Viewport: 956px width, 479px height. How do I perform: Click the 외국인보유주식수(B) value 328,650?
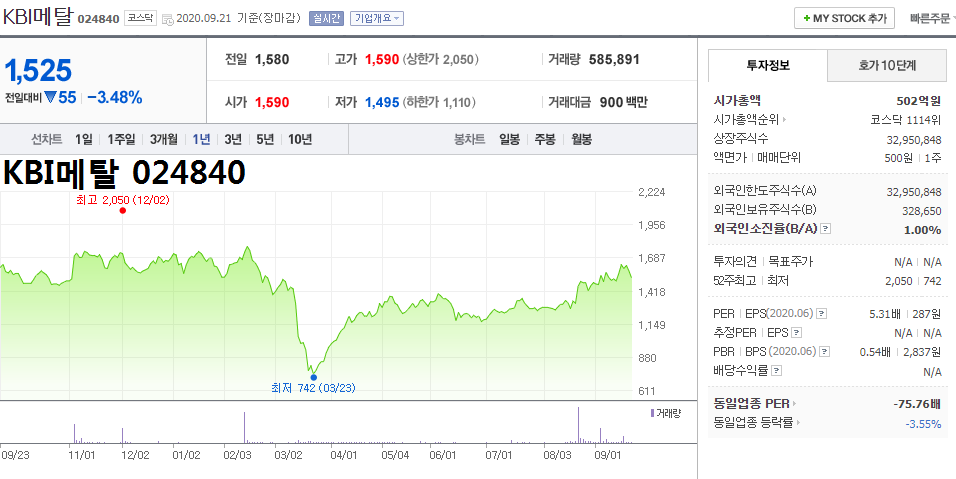[921, 211]
